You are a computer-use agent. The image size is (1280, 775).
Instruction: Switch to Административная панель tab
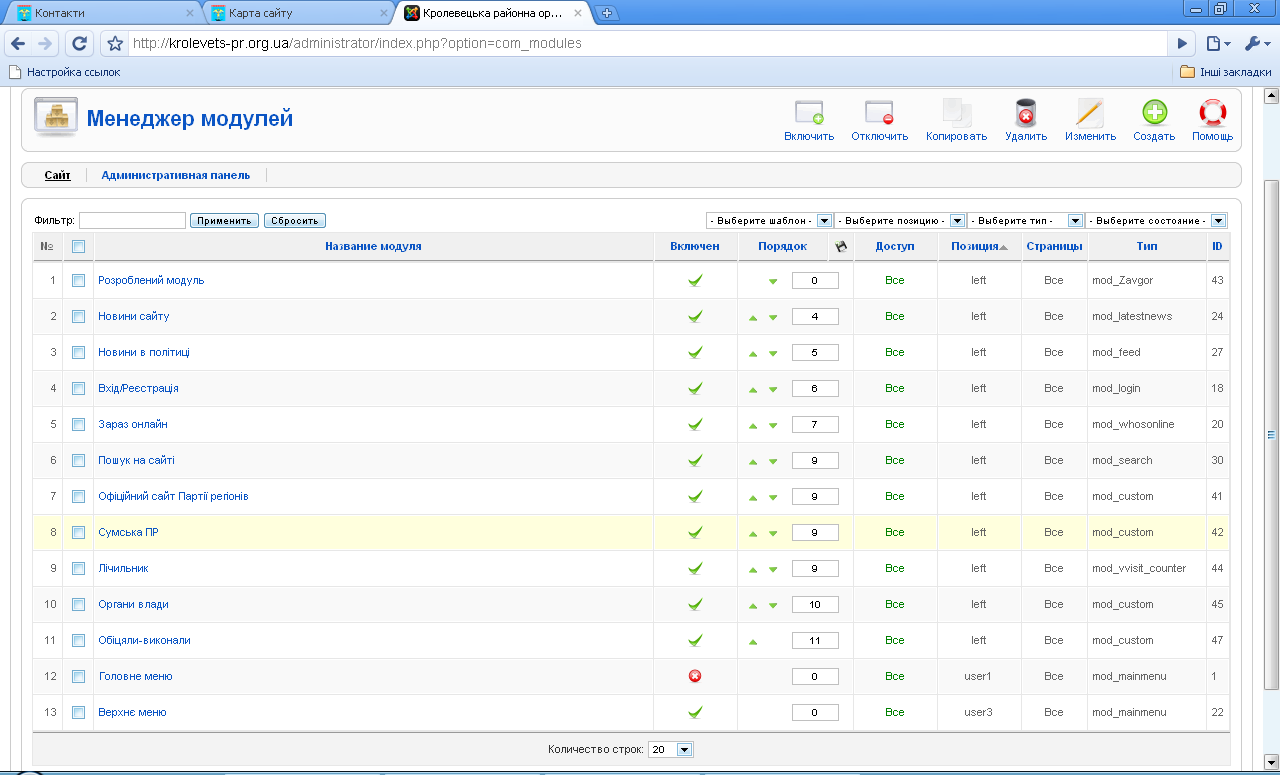[x=175, y=175]
